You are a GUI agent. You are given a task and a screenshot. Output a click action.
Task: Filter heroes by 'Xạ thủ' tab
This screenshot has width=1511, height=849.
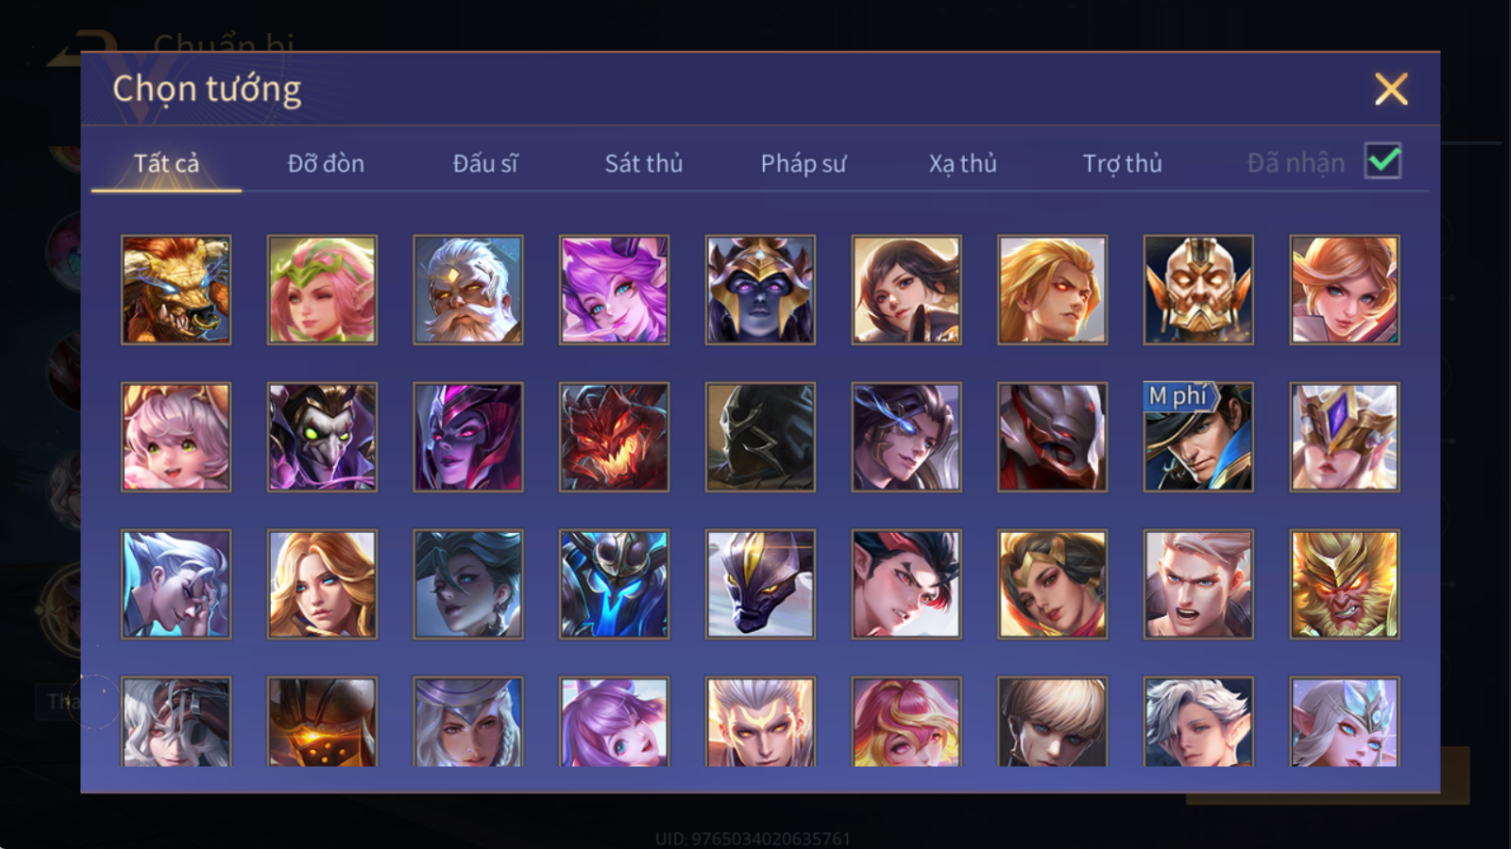pos(962,163)
